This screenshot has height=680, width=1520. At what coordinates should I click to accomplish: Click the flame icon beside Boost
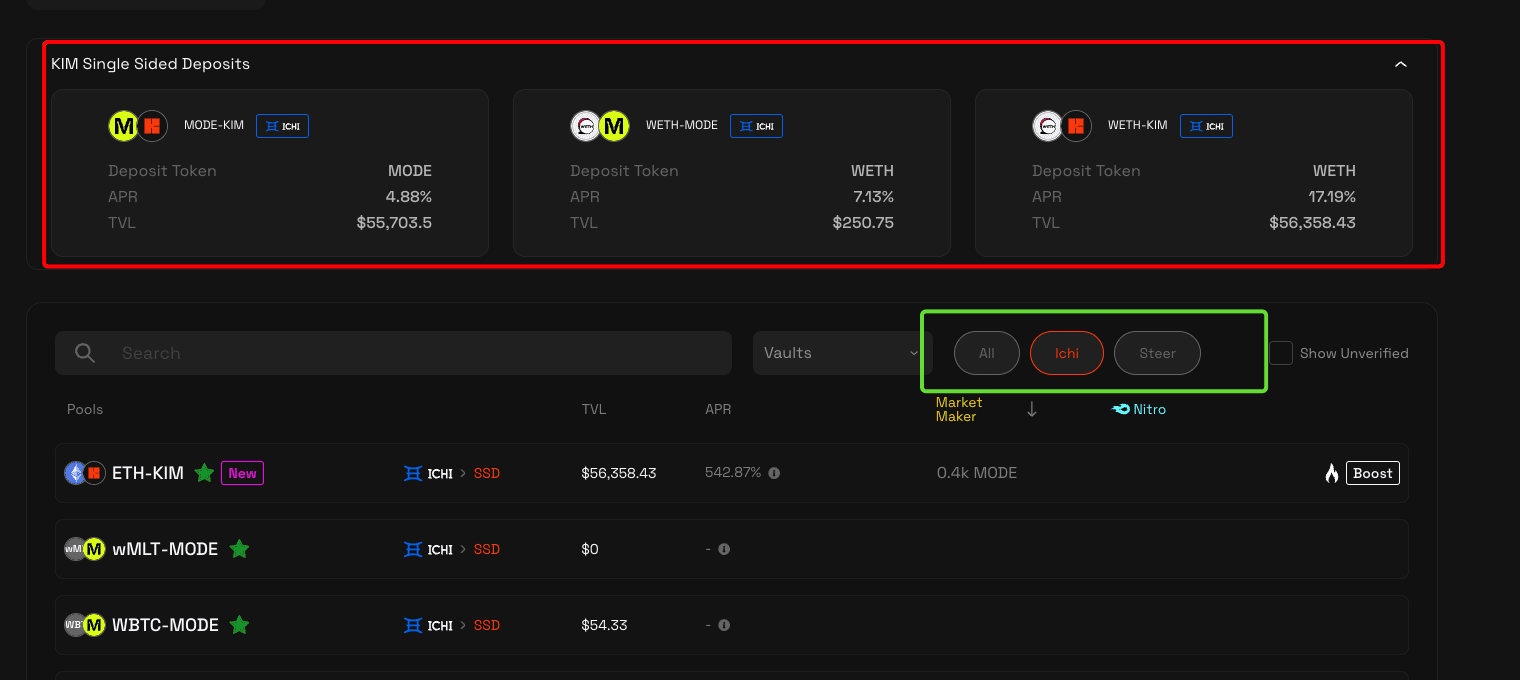1332,473
